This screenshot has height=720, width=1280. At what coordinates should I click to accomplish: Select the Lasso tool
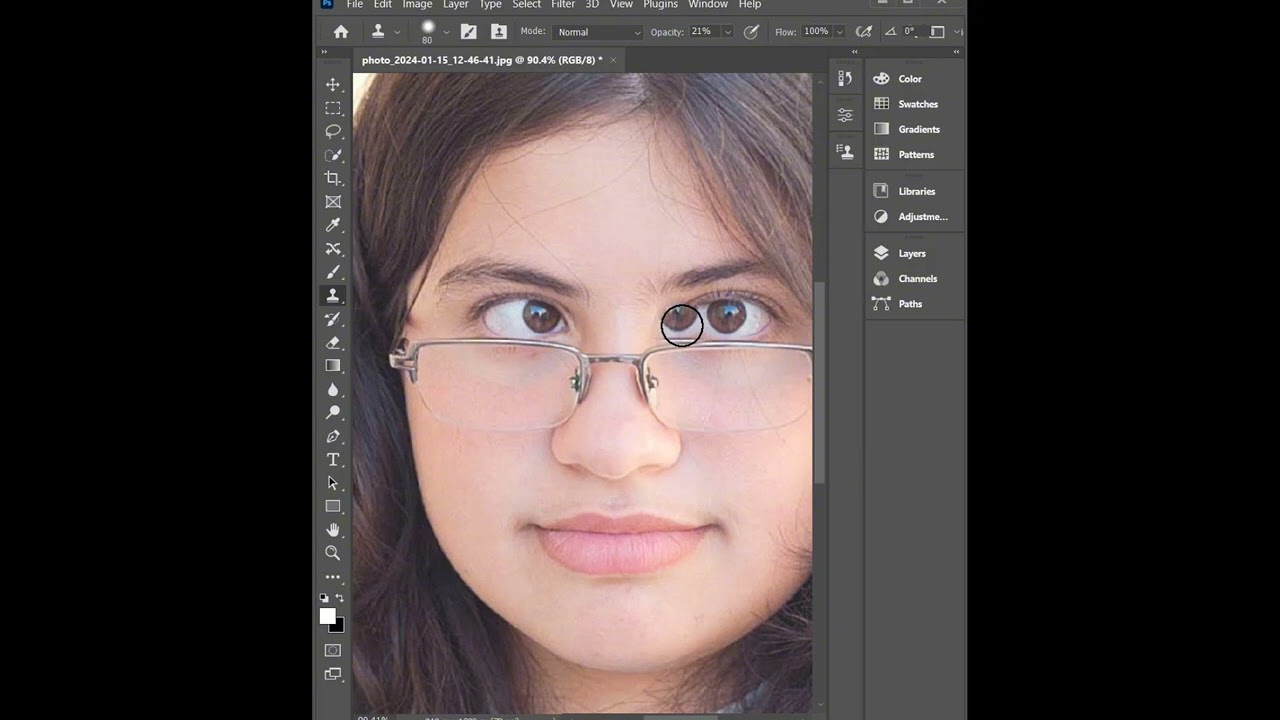[333, 131]
